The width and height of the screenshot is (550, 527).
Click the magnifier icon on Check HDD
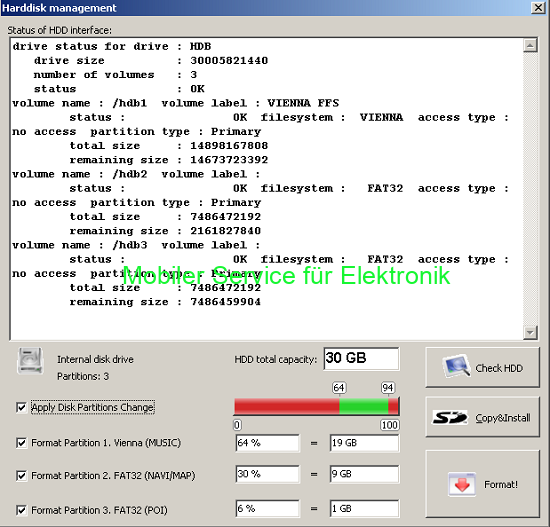(x=456, y=366)
